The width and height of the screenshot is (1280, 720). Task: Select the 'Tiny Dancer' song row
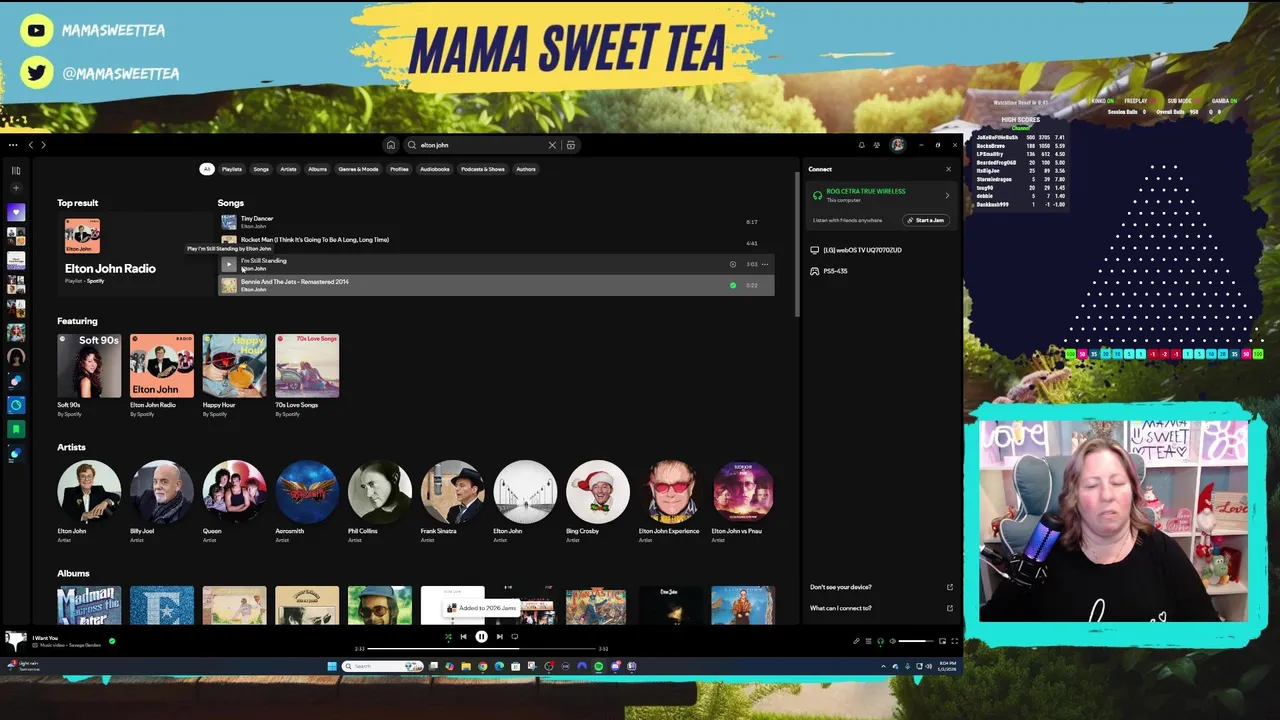(496, 222)
